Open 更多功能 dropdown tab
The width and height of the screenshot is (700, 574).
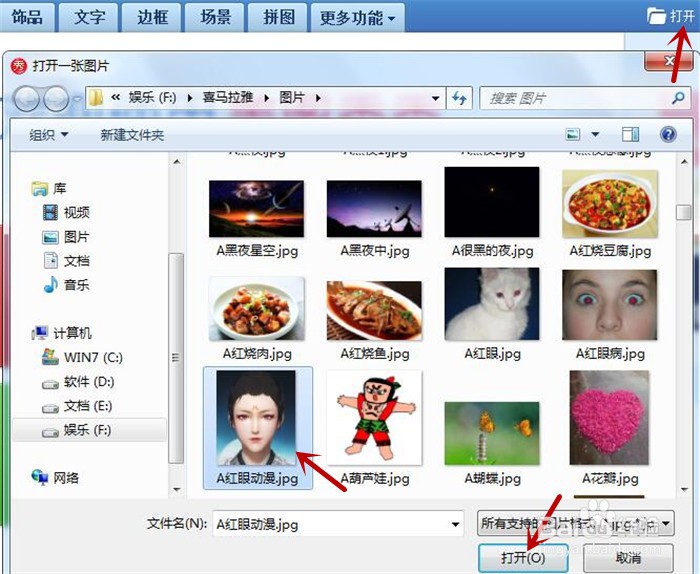point(357,17)
